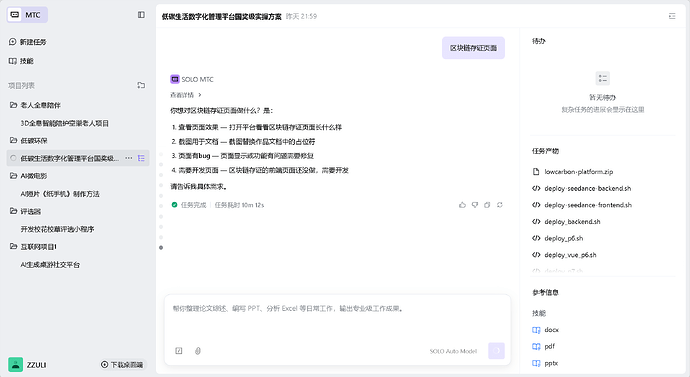
Task: Click the 区块链存证页面 user message bubble
Action: pyautogui.click(x=473, y=48)
